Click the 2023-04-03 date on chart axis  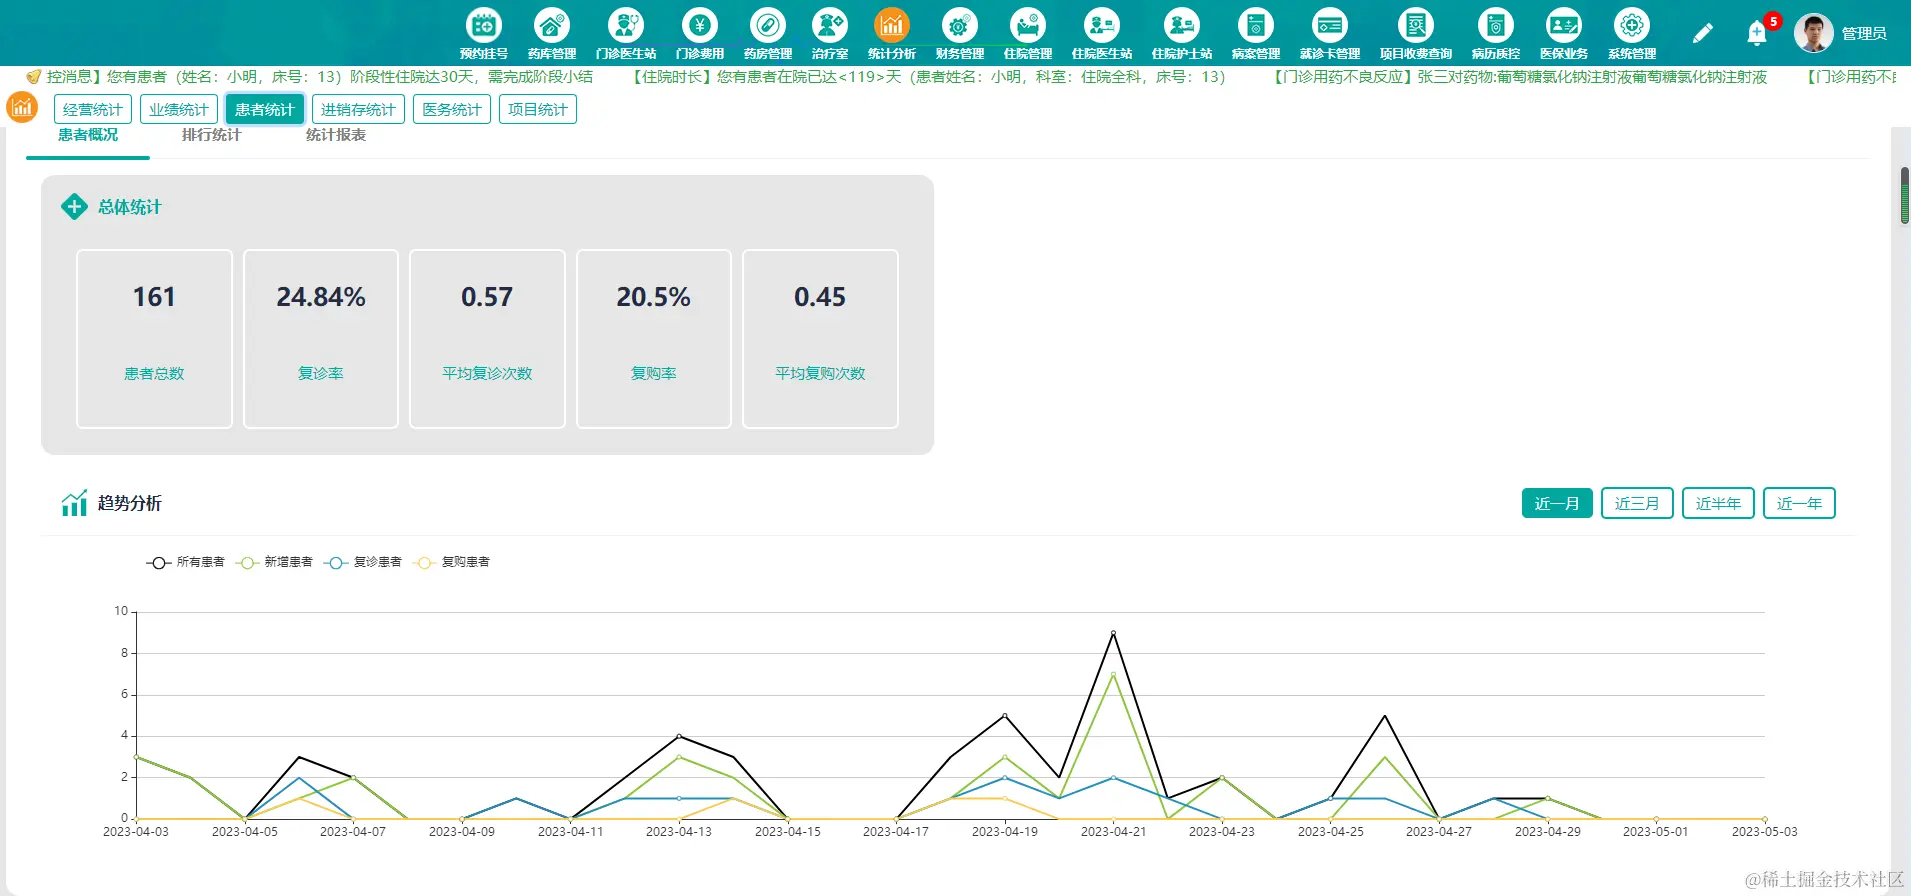click(136, 832)
